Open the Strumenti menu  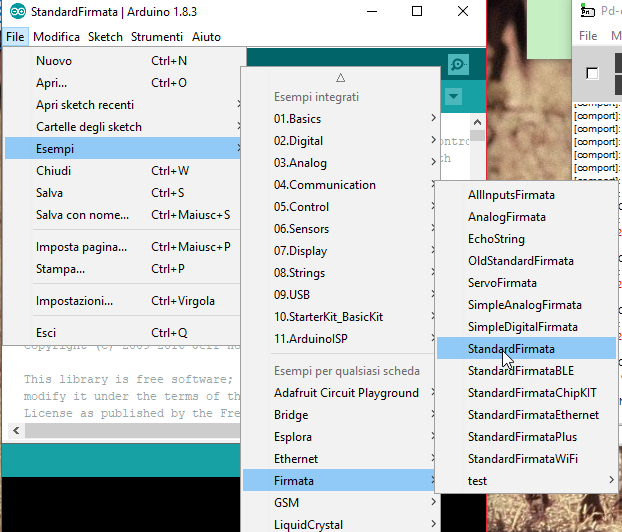[157, 37]
